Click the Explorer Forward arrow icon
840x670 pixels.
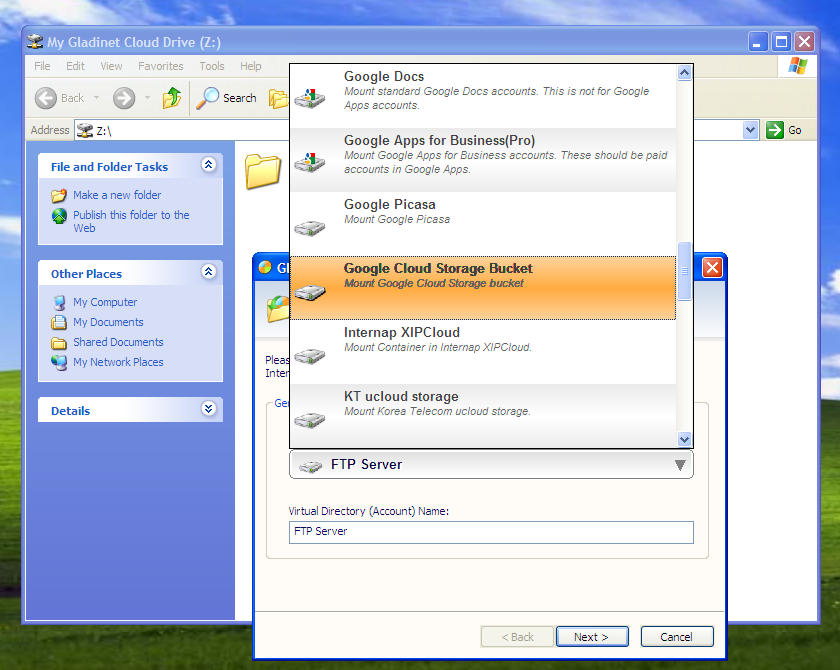click(x=124, y=98)
